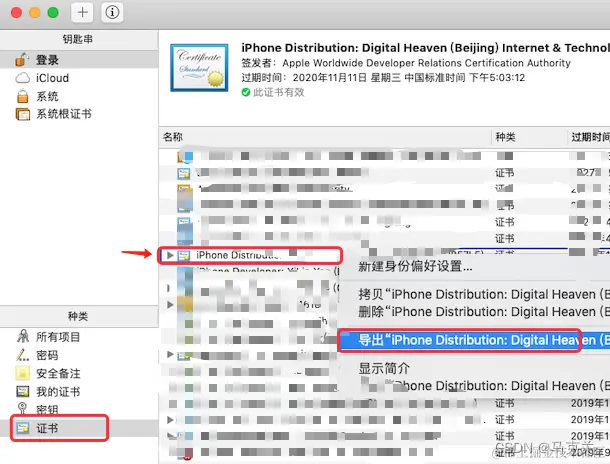Select the 登录 keychain
610x464 pixels.
pyautogui.click(x=79, y=60)
